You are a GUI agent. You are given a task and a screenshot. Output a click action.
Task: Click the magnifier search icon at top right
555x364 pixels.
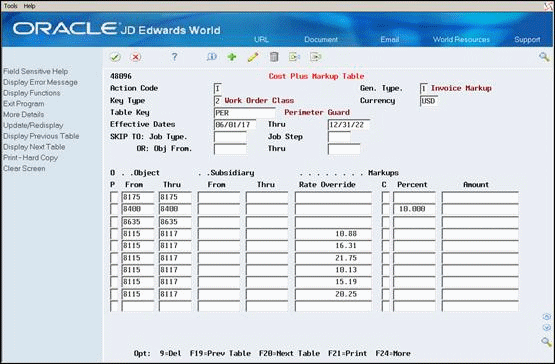[544, 57]
